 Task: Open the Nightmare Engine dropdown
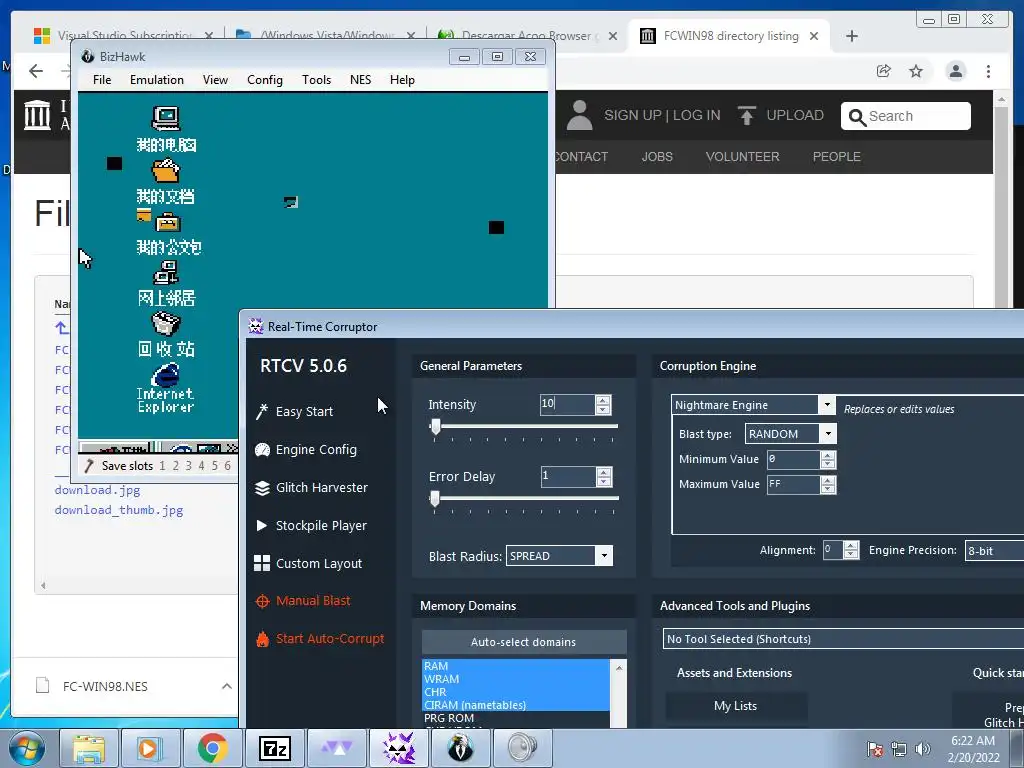point(827,405)
